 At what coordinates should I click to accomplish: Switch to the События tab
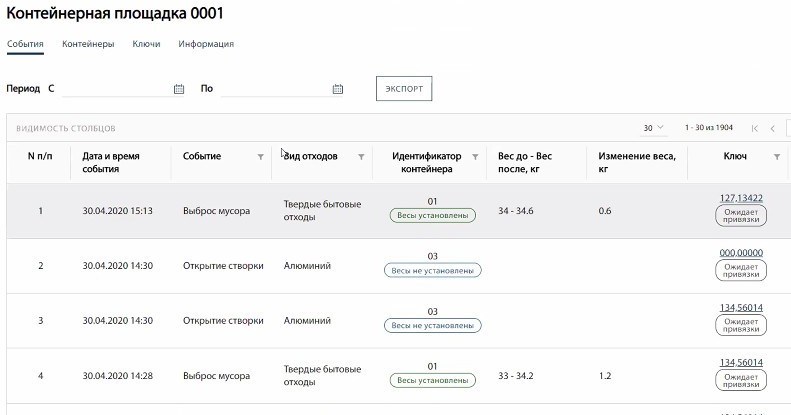[x=25, y=44]
